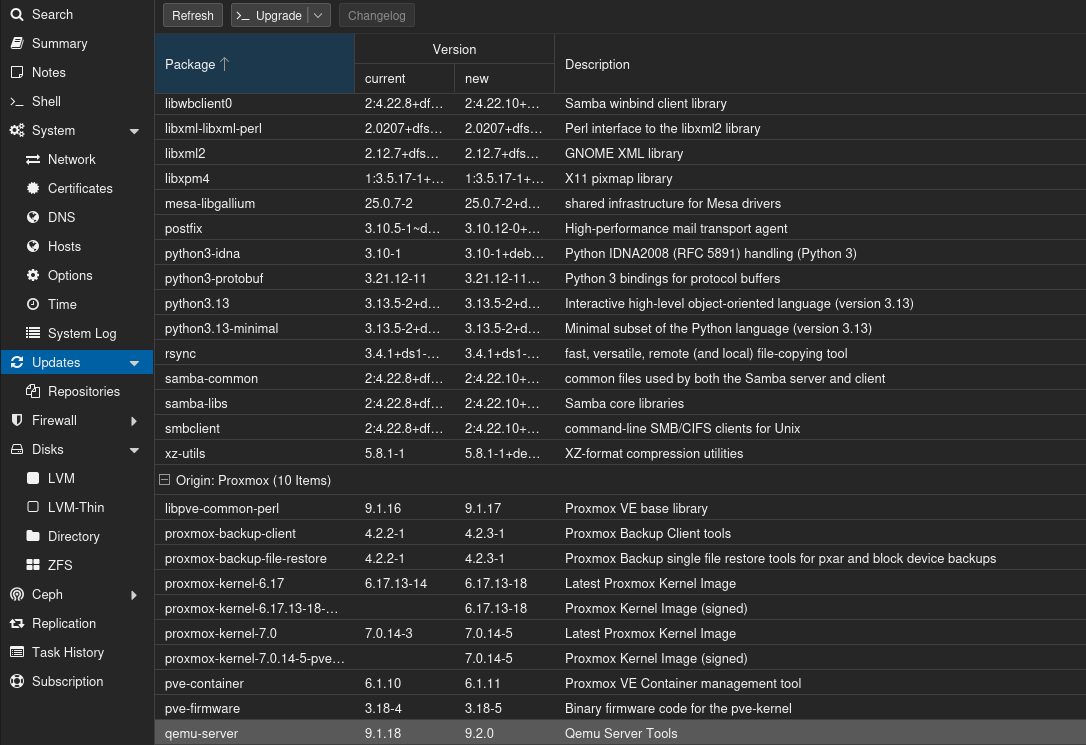Click the LVM-Thin outlined square icon
1086x745 pixels.
point(33,507)
